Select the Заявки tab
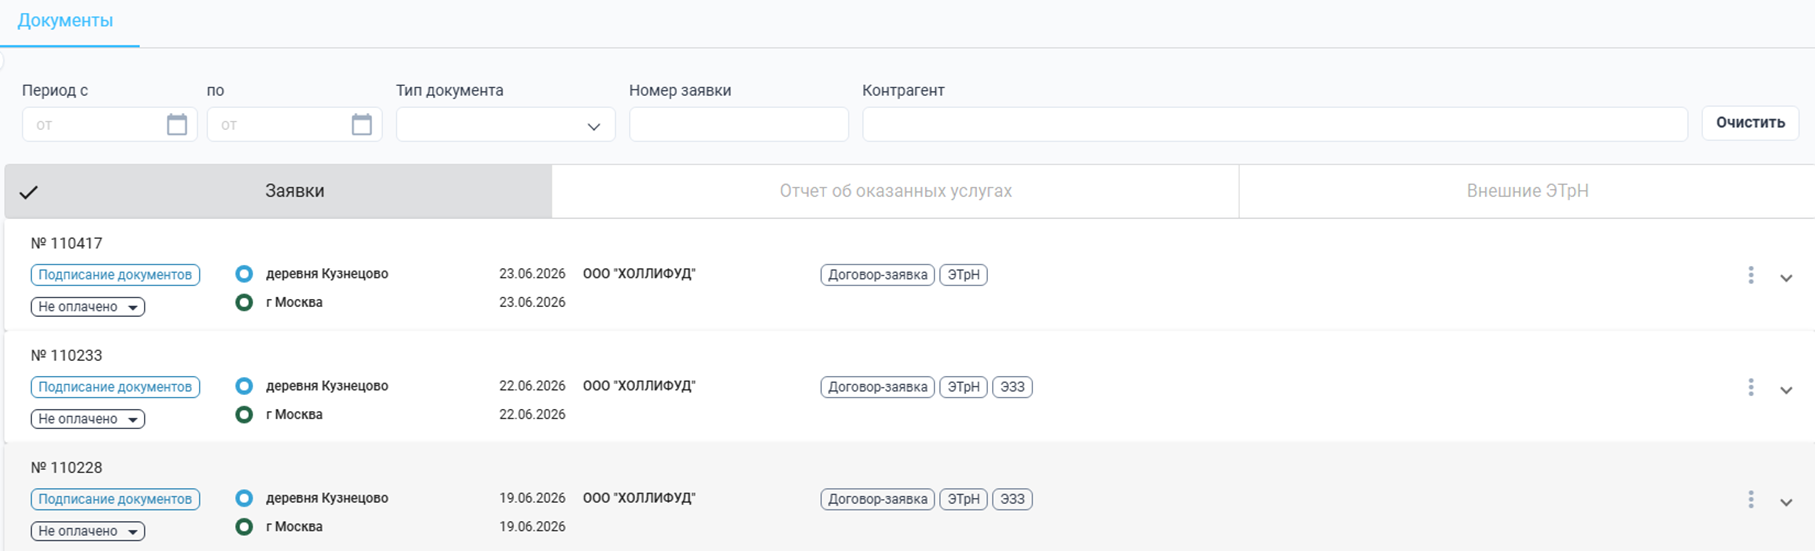This screenshot has width=1815, height=551. coord(278,191)
